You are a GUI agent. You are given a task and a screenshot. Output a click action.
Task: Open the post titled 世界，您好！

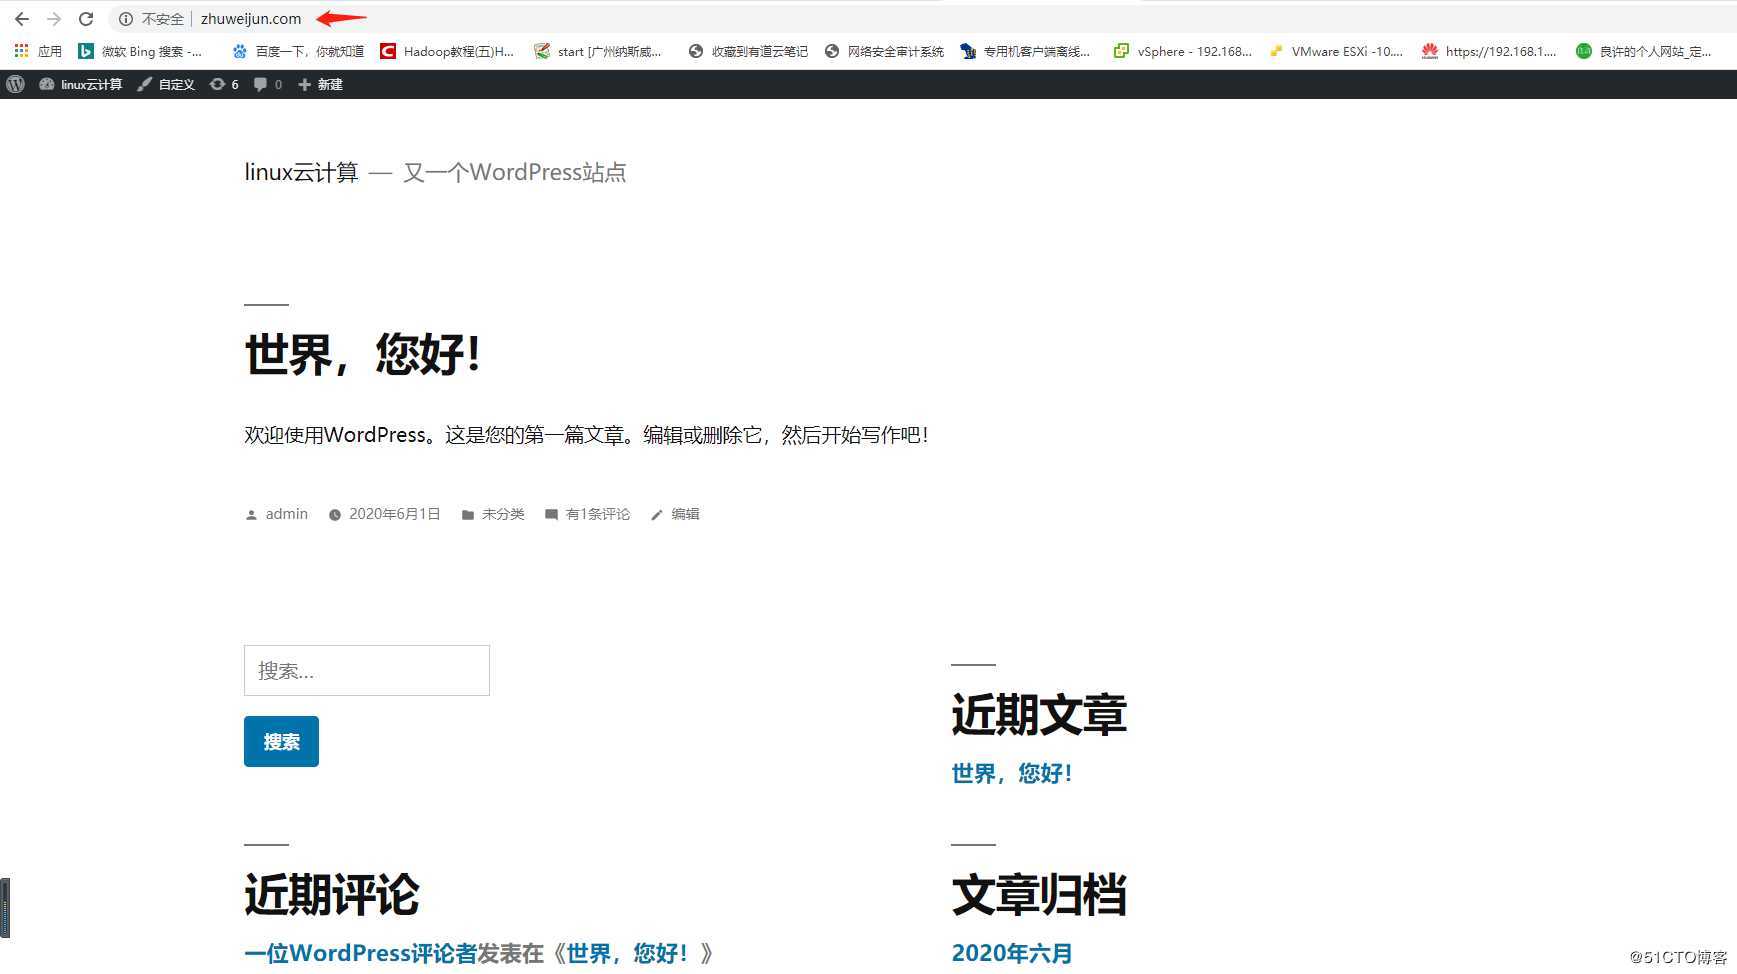[x=363, y=354]
